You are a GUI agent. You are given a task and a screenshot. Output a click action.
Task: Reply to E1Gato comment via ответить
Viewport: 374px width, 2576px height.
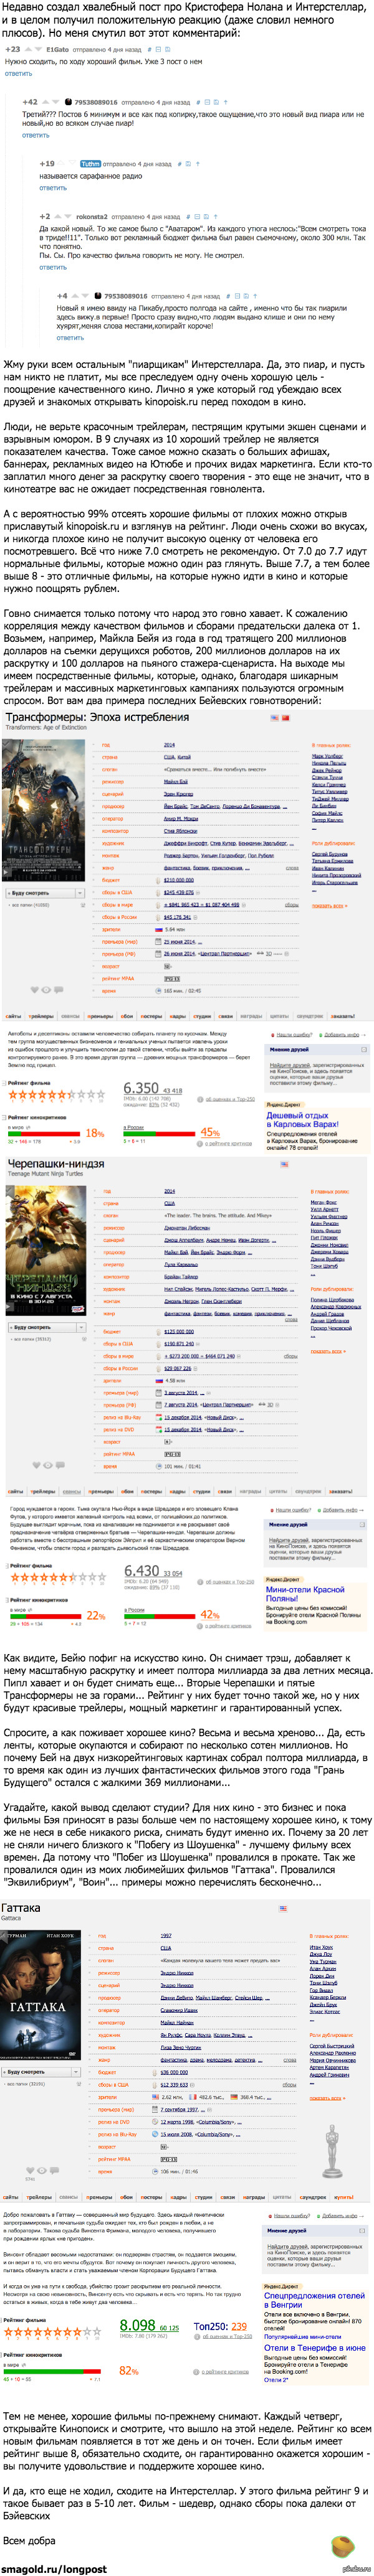click(19, 73)
